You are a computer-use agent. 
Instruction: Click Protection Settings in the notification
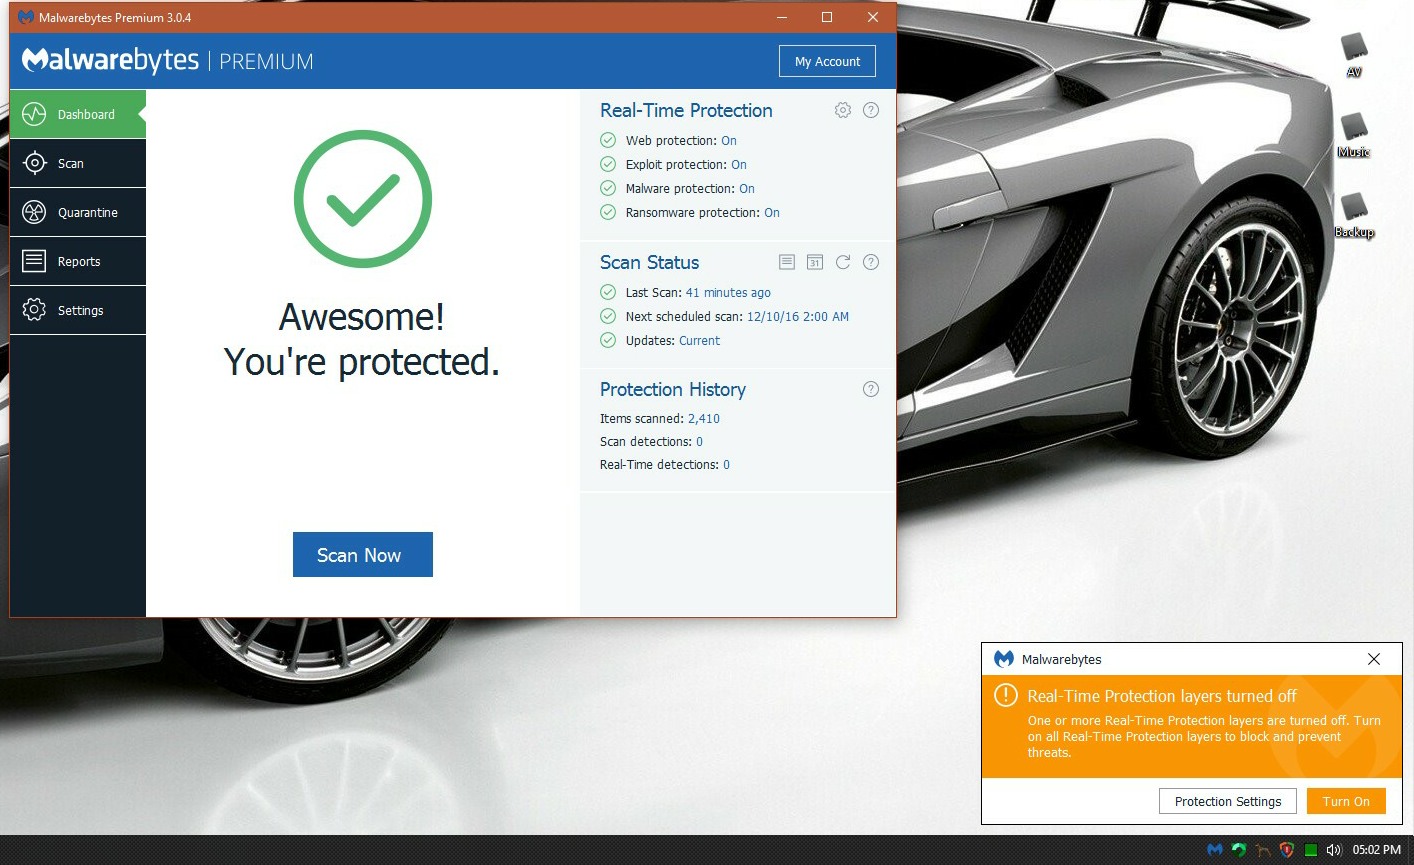[1228, 801]
